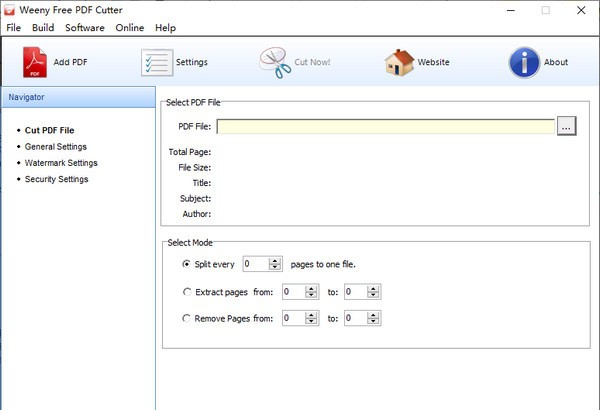The image size is (600, 410).
Task: Click the File Size: label
Action: pyautogui.click(x=194, y=167)
